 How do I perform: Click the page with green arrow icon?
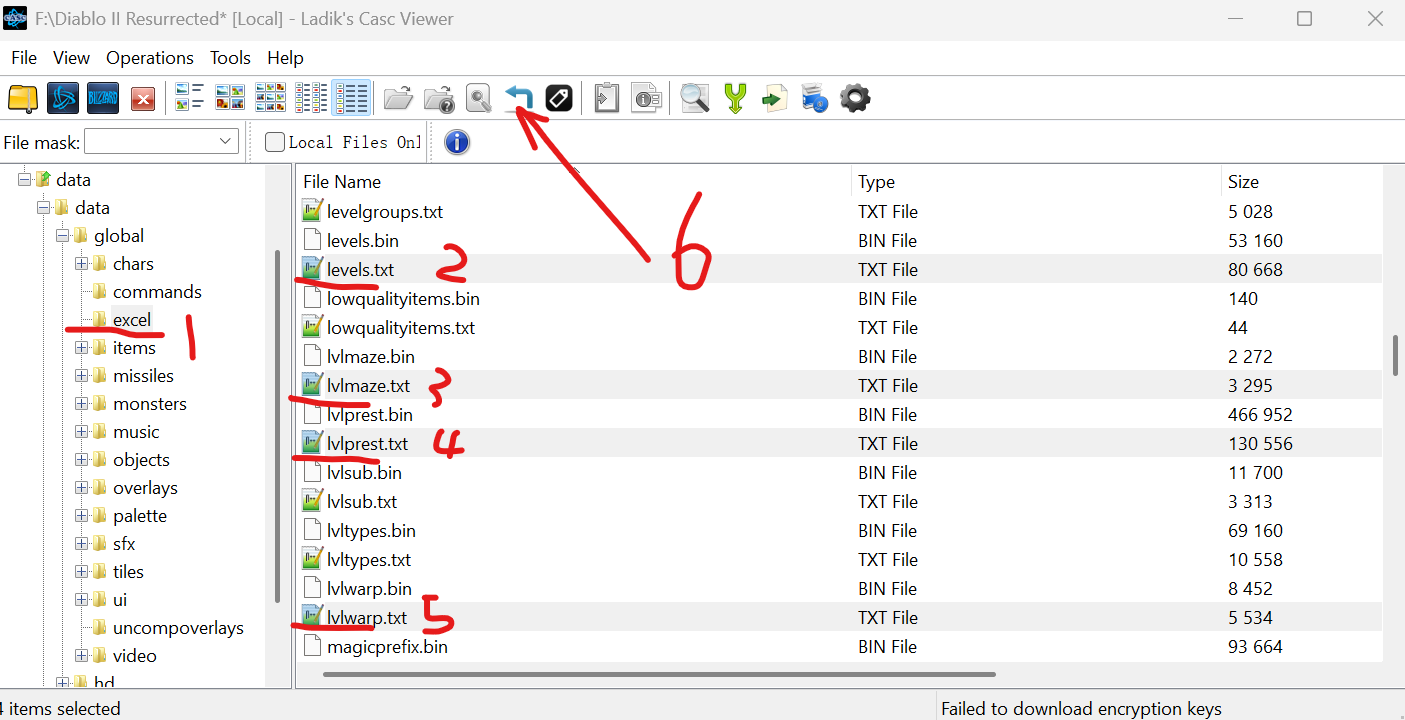[x=775, y=98]
